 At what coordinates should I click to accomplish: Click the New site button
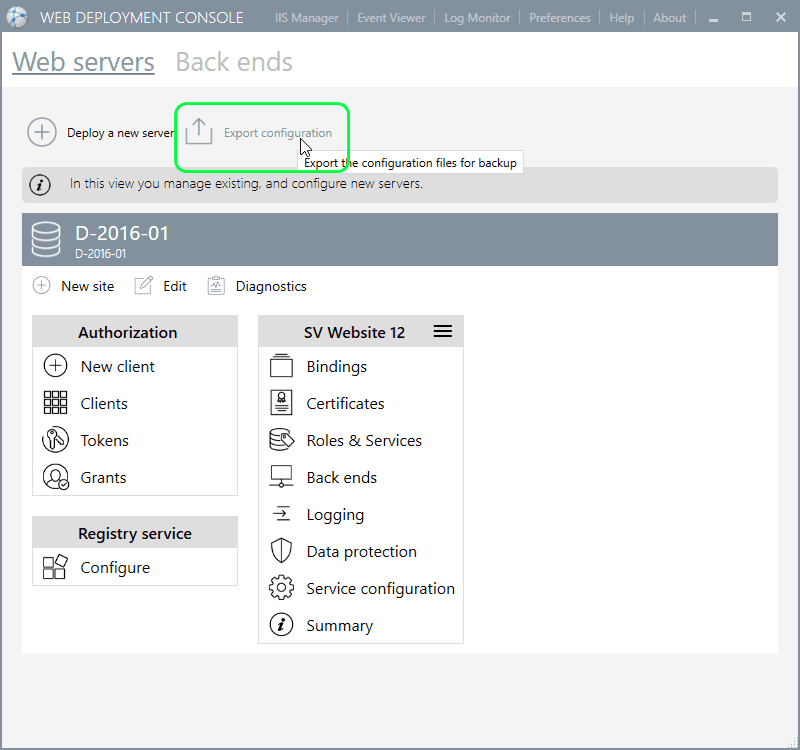tap(74, 286)
